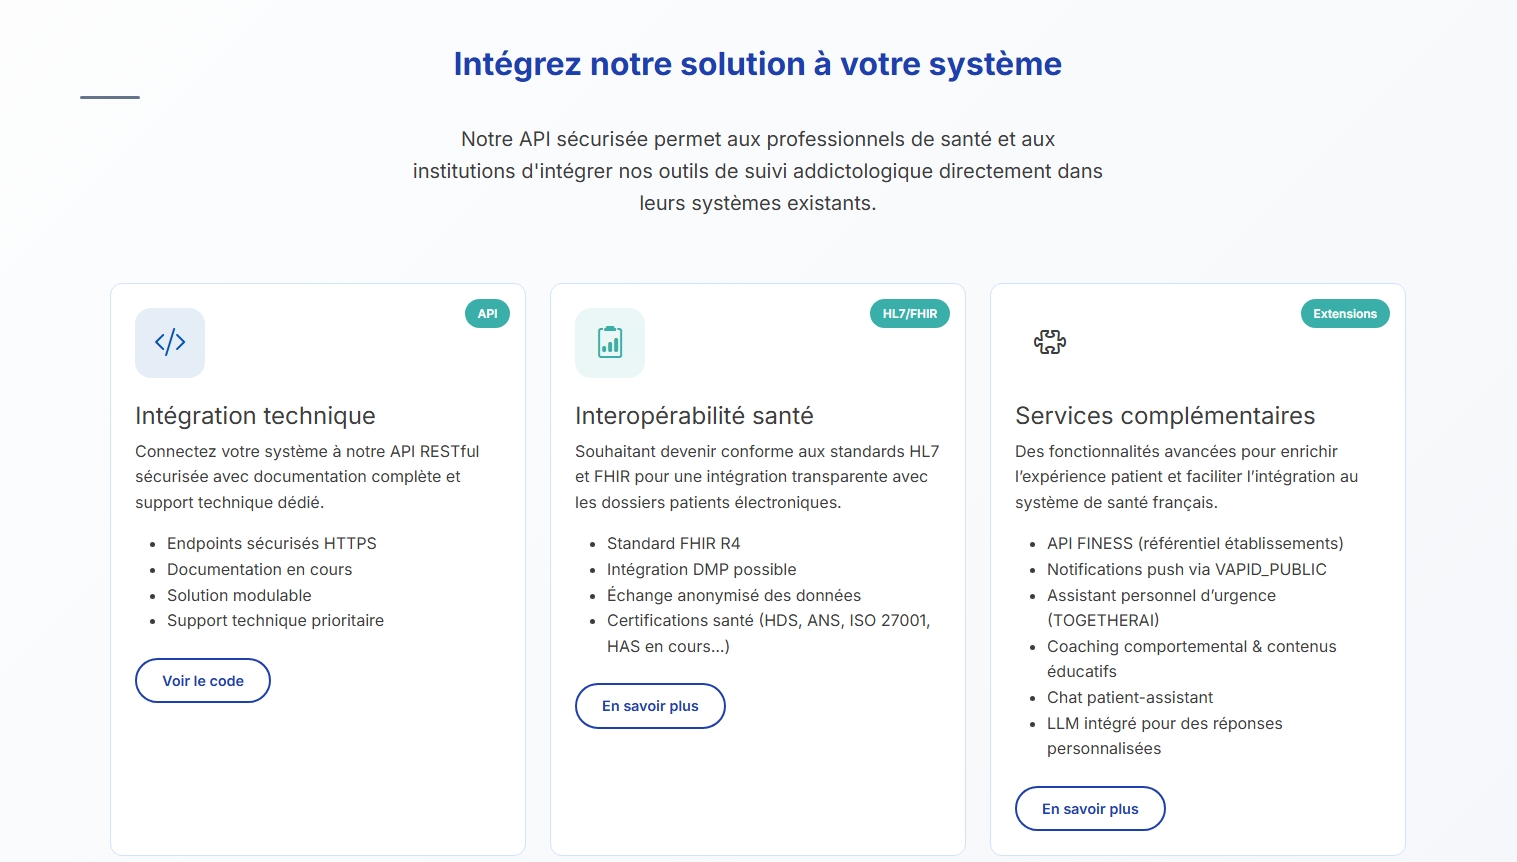
Task: Click the "Solution modulable" list item
Action: [239, 596]
